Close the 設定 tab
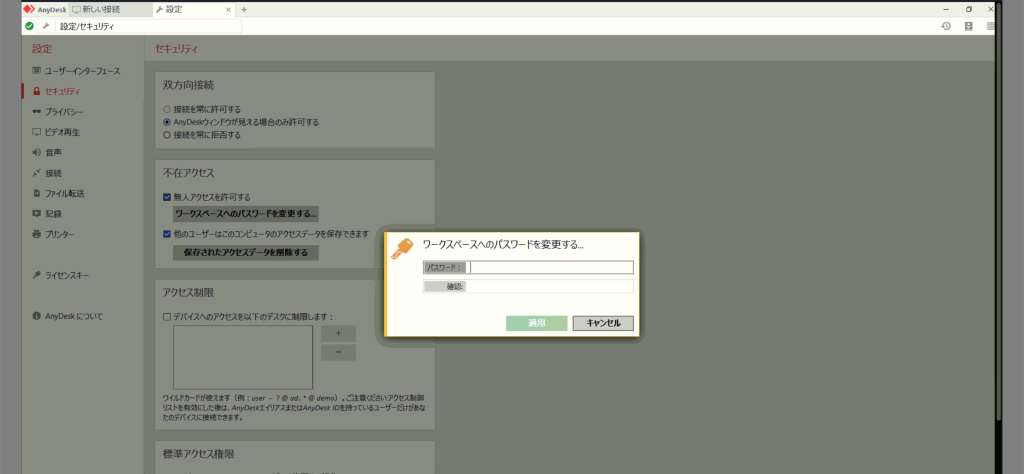Image resolution: width=1024 pixels, height=474 pixels. click(x=229, y=10)
